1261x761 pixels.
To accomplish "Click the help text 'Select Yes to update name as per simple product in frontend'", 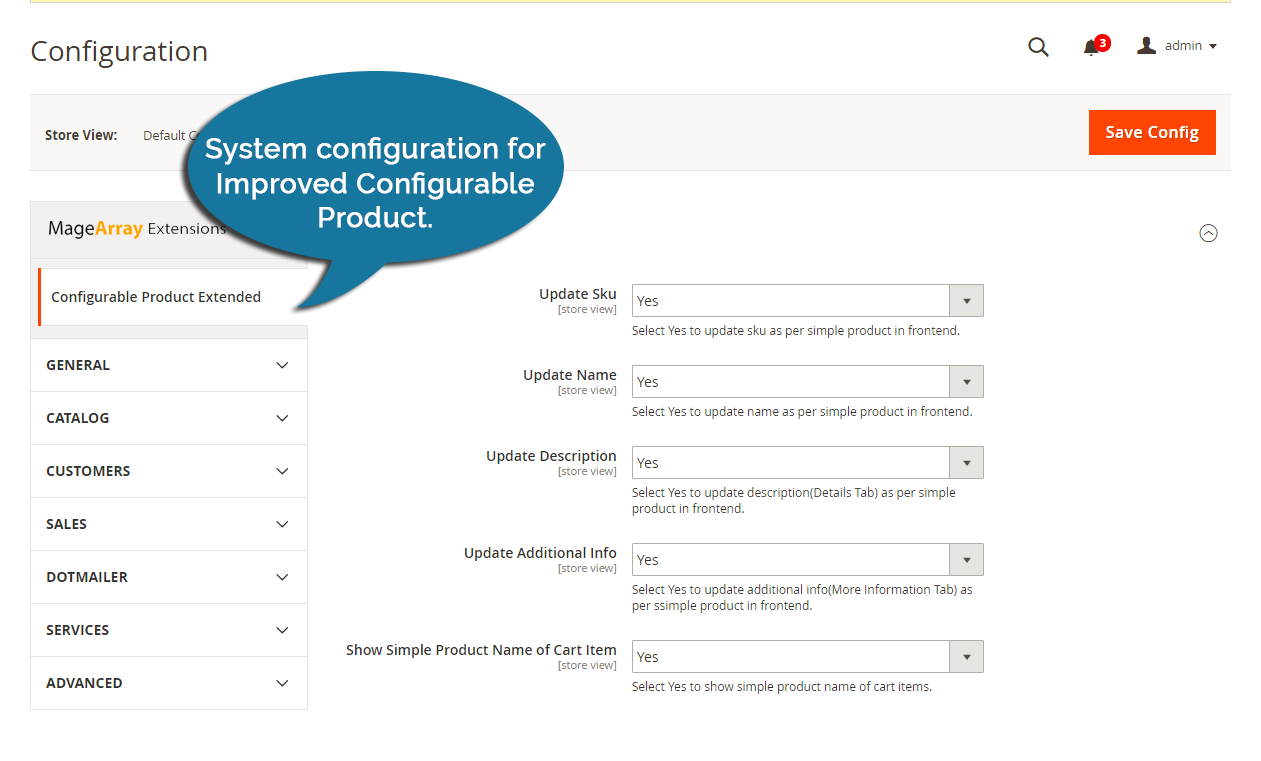I will [802, 412].
